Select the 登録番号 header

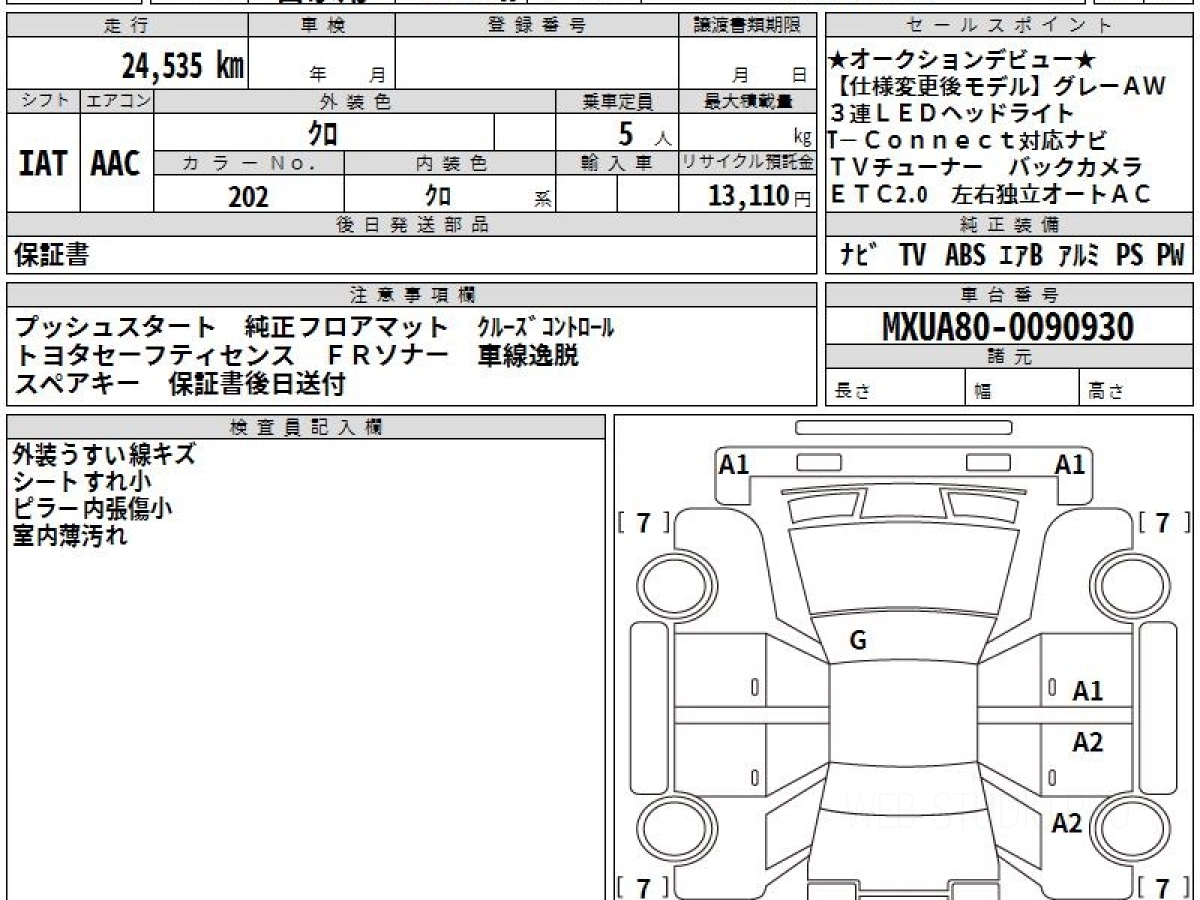537,26
